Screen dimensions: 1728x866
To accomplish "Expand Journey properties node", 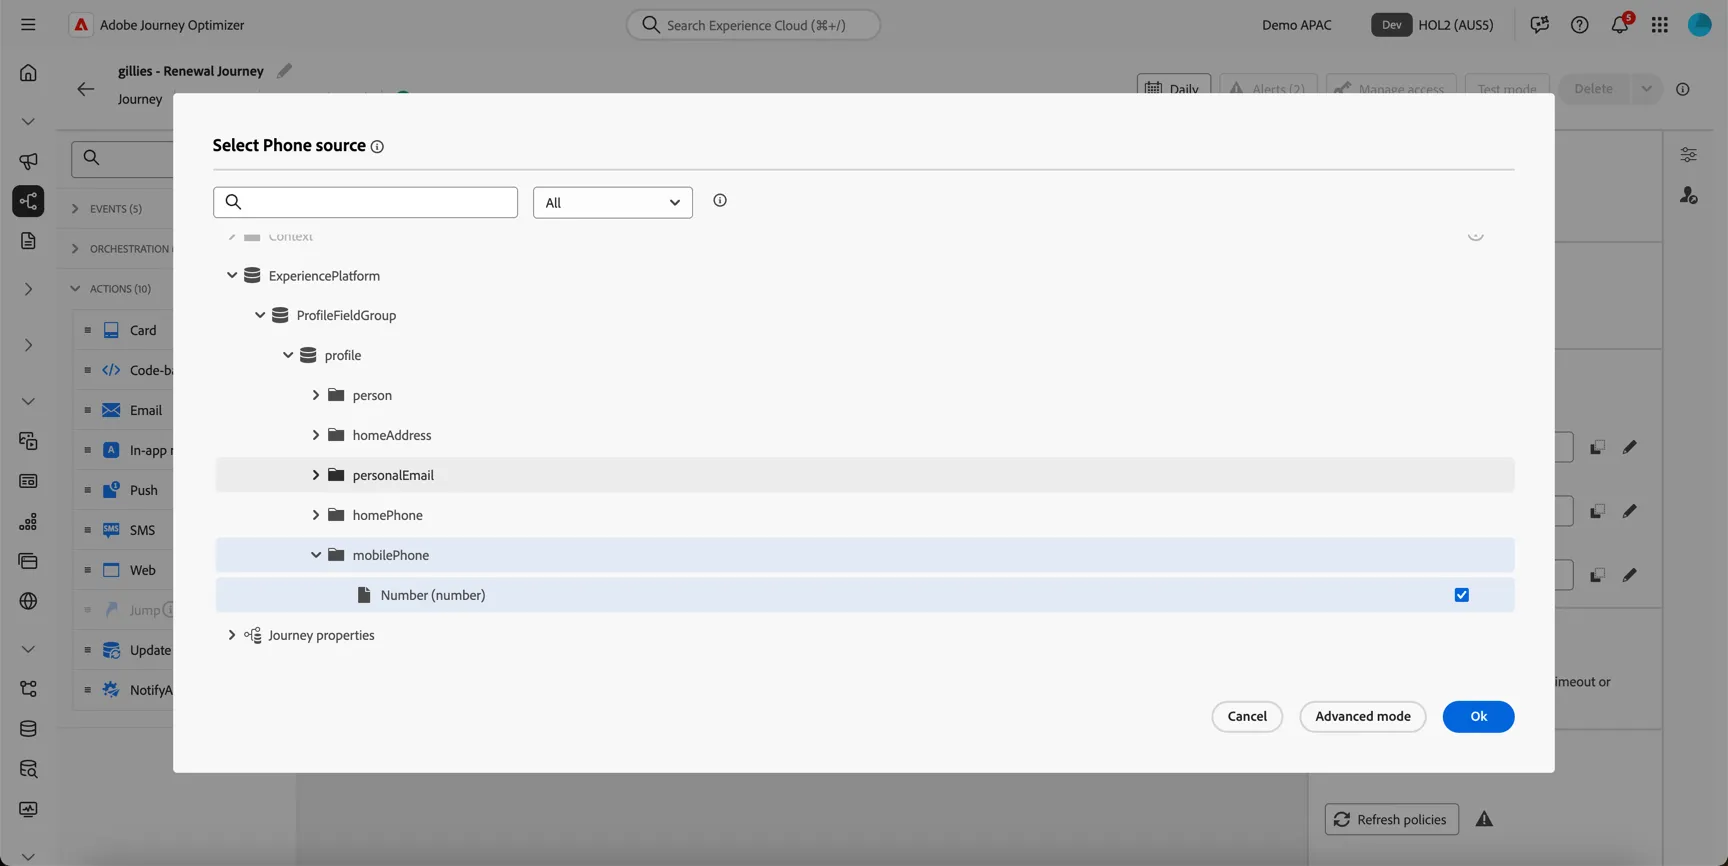I will coord(232,635).
